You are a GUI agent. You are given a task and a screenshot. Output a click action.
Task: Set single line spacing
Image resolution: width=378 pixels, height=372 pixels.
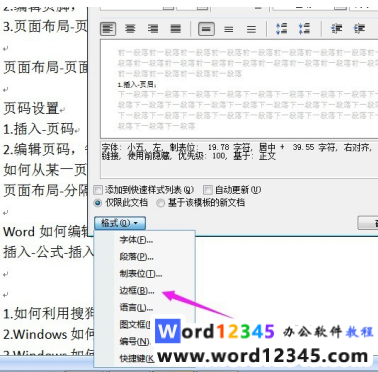206,29
